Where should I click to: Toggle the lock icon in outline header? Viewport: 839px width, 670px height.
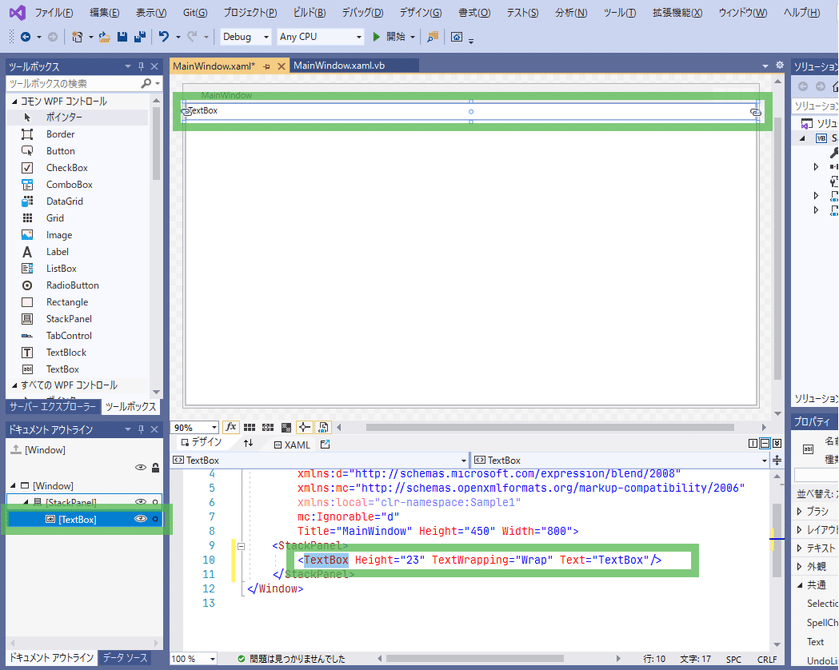click(155, 467)
